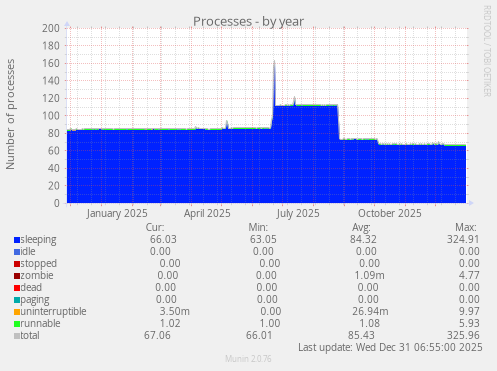Click the 60 y-axis tick label

pyautogui.click(x=53, y=151)
